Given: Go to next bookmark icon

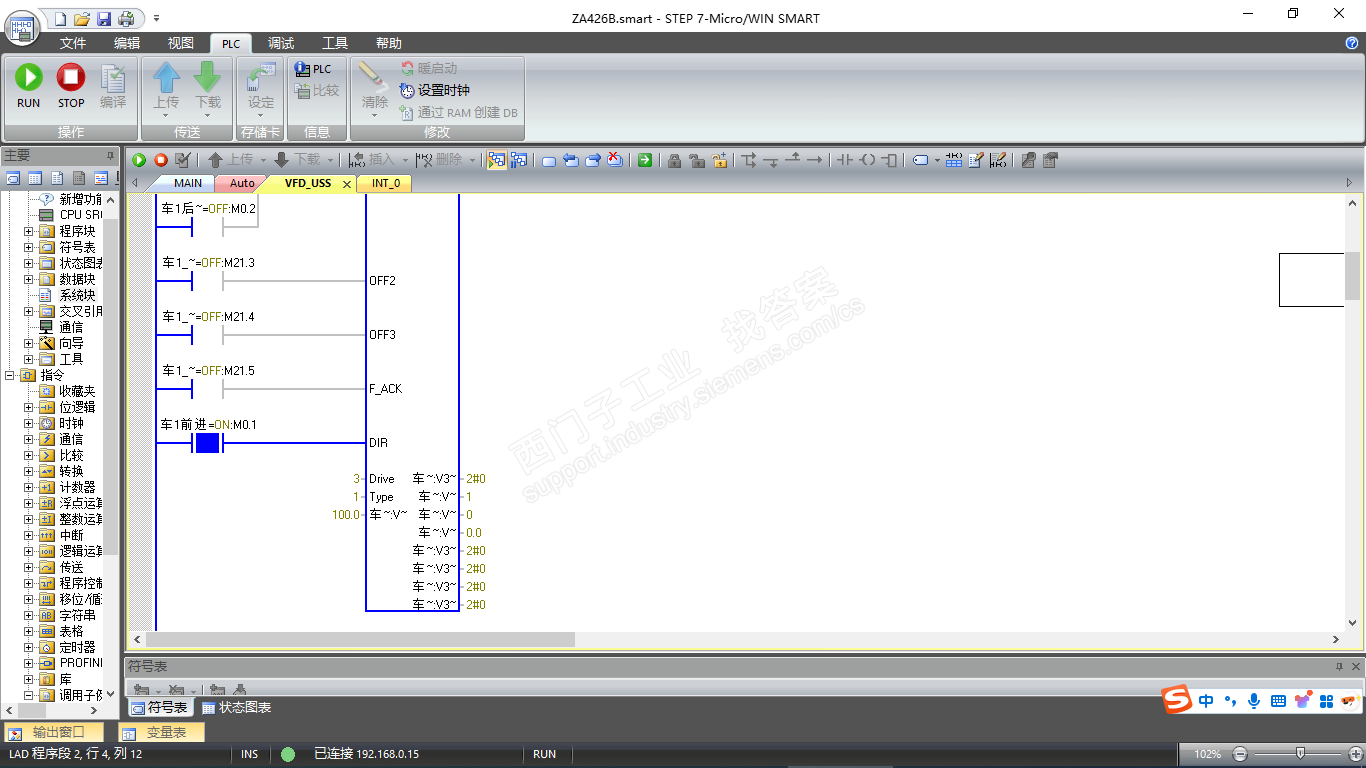Looking at the screenshot, I should (x=593, y=160).
